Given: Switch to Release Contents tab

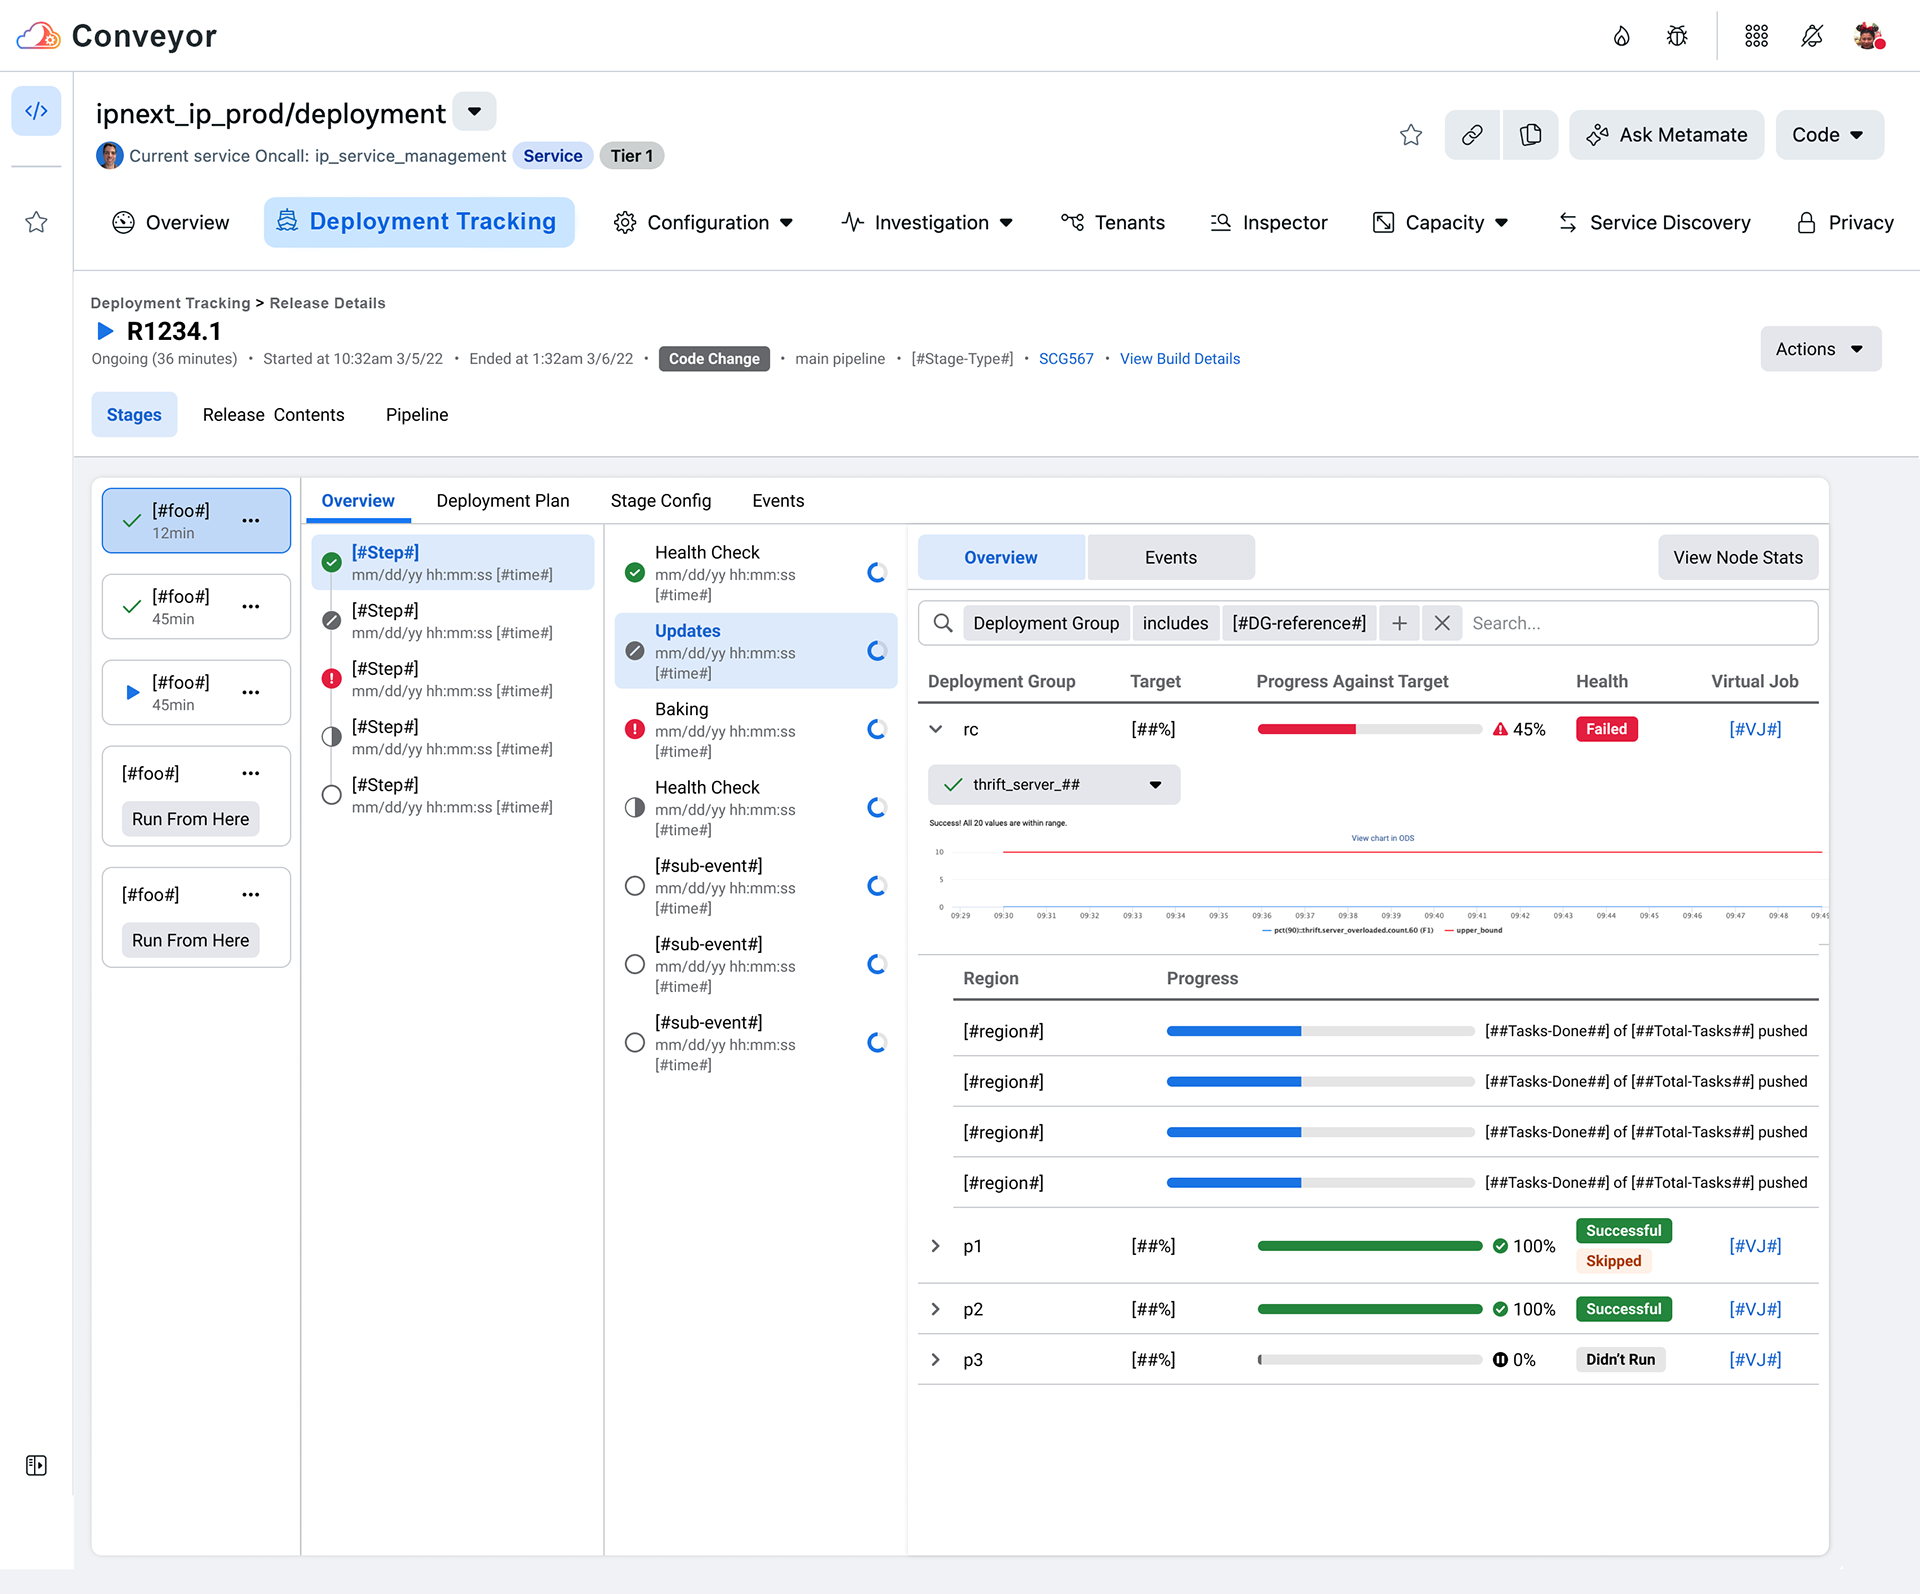Looking at the screenshot, I should click(x=273, y=415).
